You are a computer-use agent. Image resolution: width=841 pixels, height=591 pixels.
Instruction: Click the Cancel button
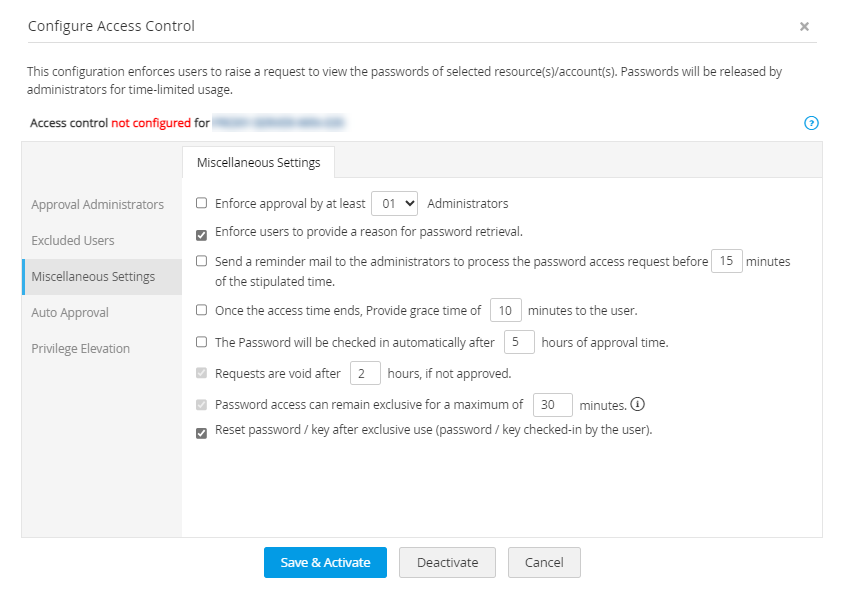pos(544,562)
